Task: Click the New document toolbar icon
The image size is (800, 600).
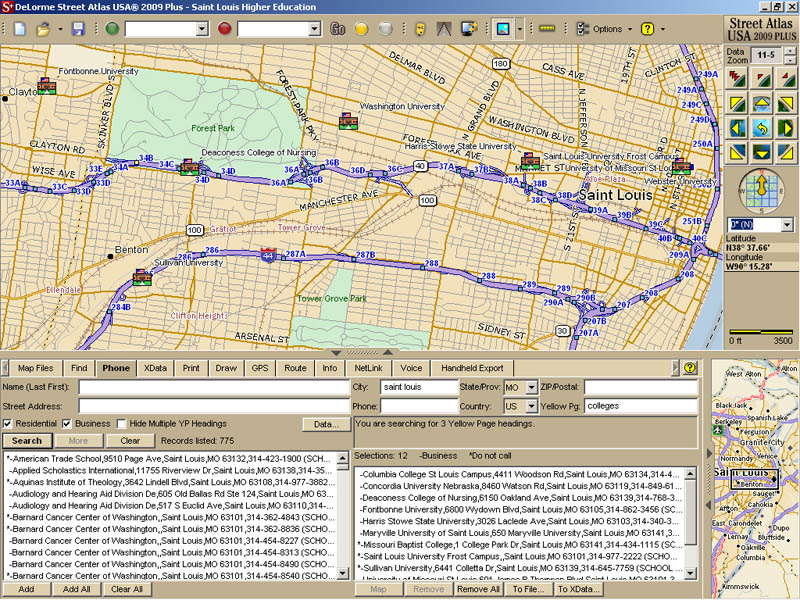Action: click(19, 29)
